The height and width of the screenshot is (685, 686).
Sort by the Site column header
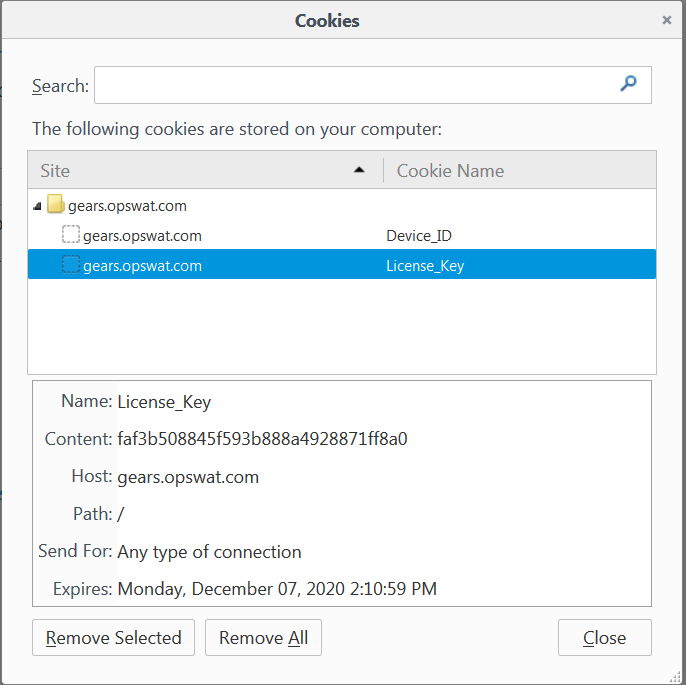point(206,170)
